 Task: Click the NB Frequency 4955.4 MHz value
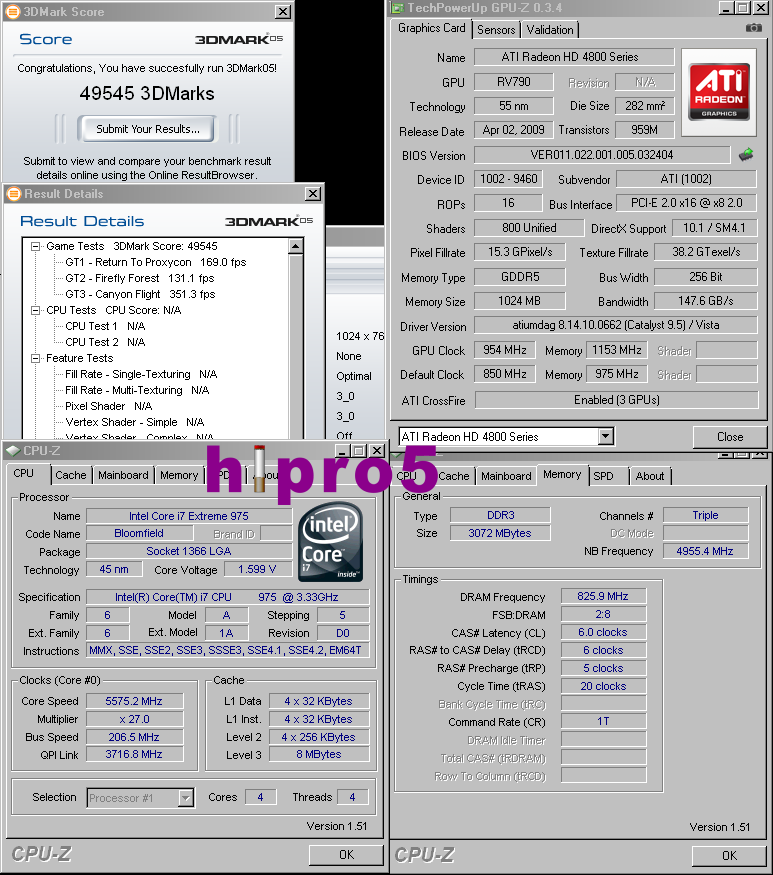coord(705,551)
